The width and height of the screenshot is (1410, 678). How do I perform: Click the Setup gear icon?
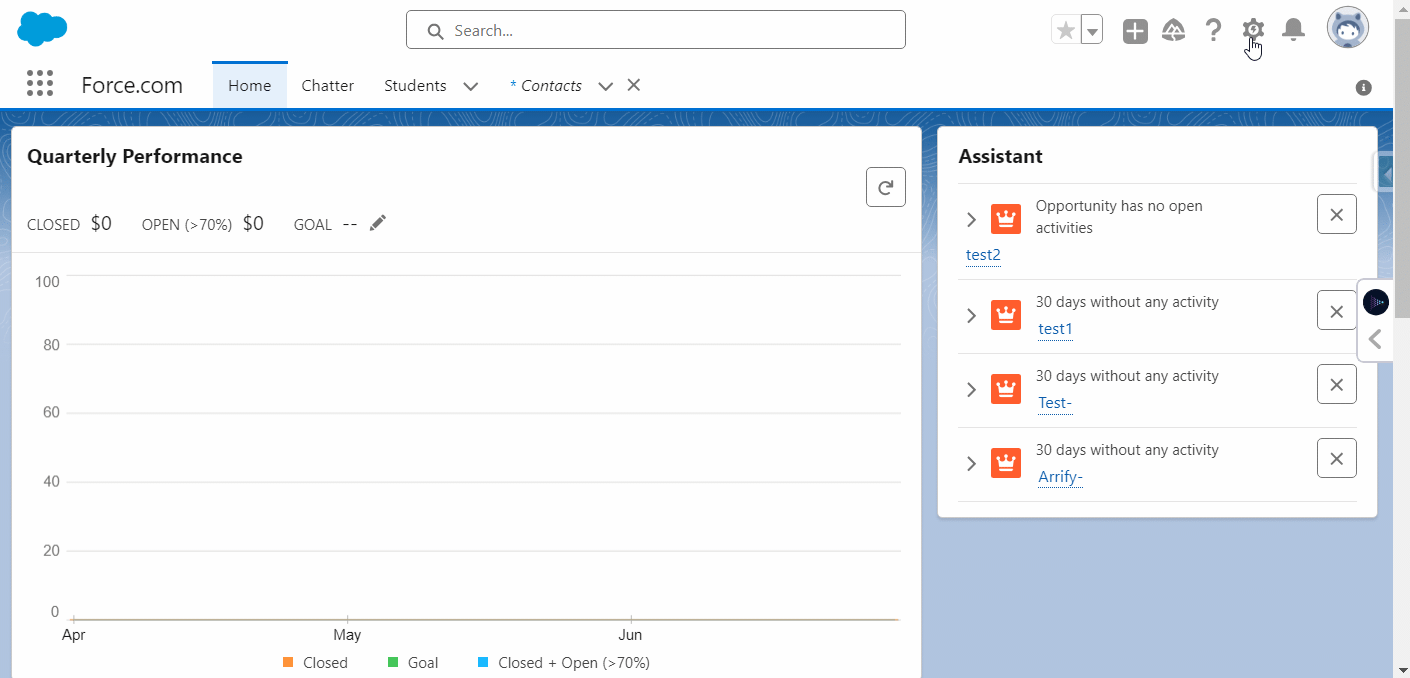pyautogui.click(x=1253, y=30)
